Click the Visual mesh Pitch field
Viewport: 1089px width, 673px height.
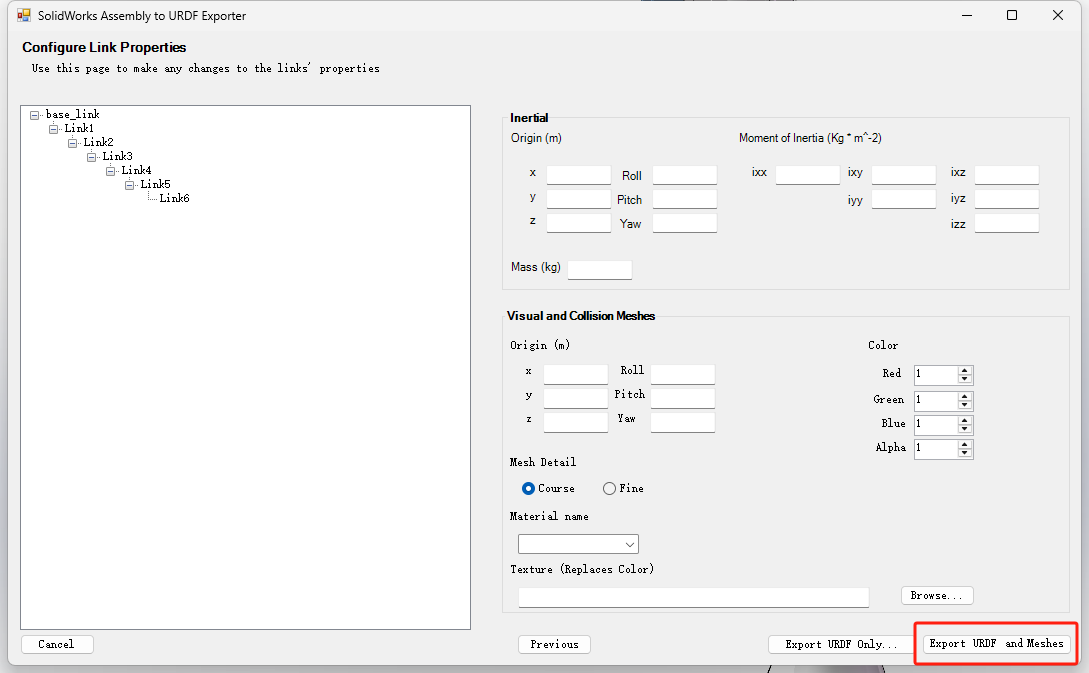(683, 399)
